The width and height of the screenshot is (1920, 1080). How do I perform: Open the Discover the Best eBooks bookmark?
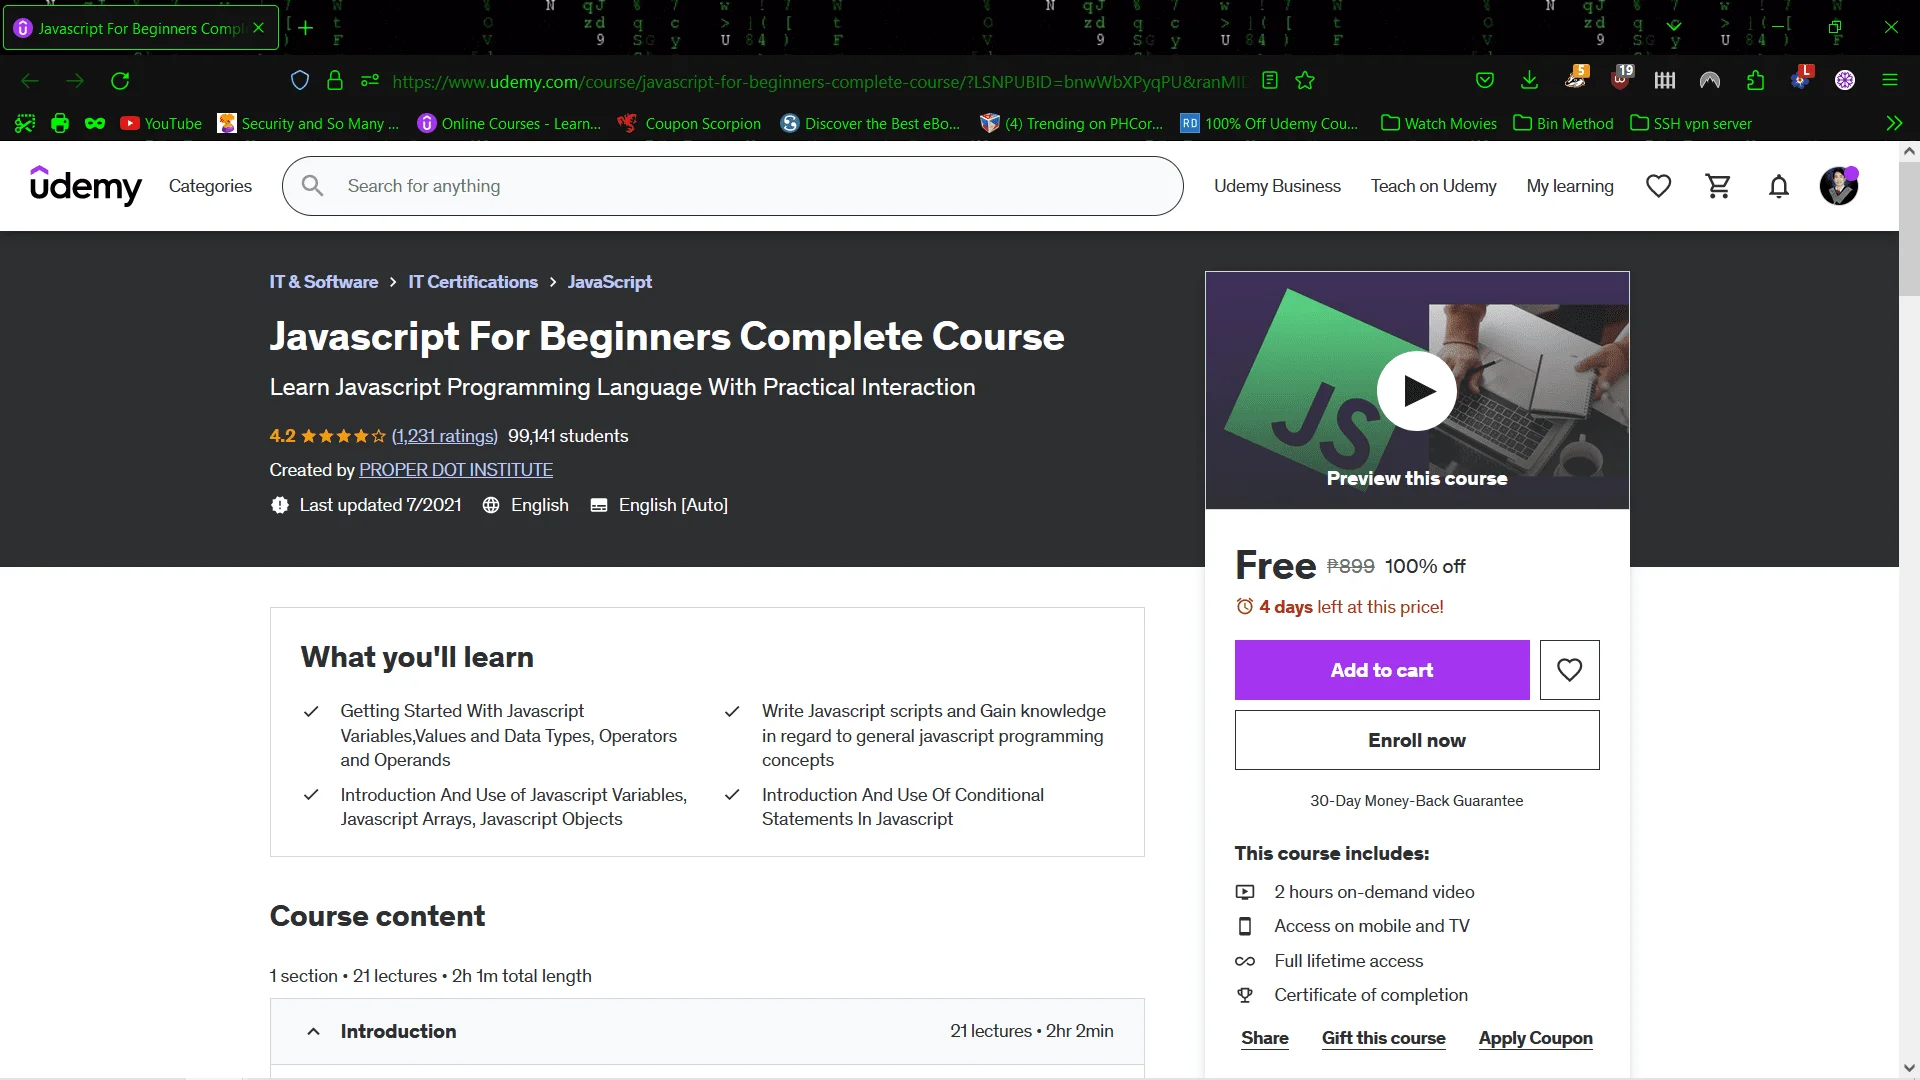[x=871, y=123]
